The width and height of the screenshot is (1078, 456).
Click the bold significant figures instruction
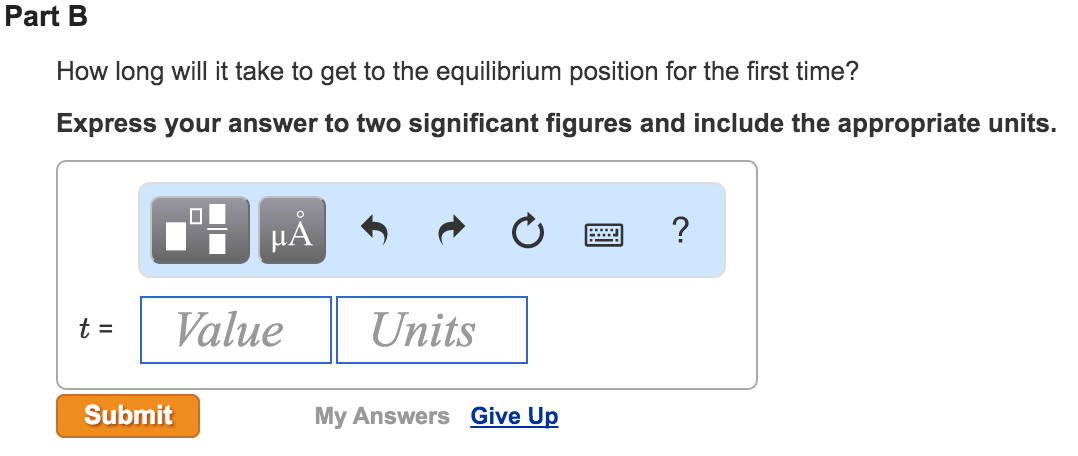tap(556, 124)
